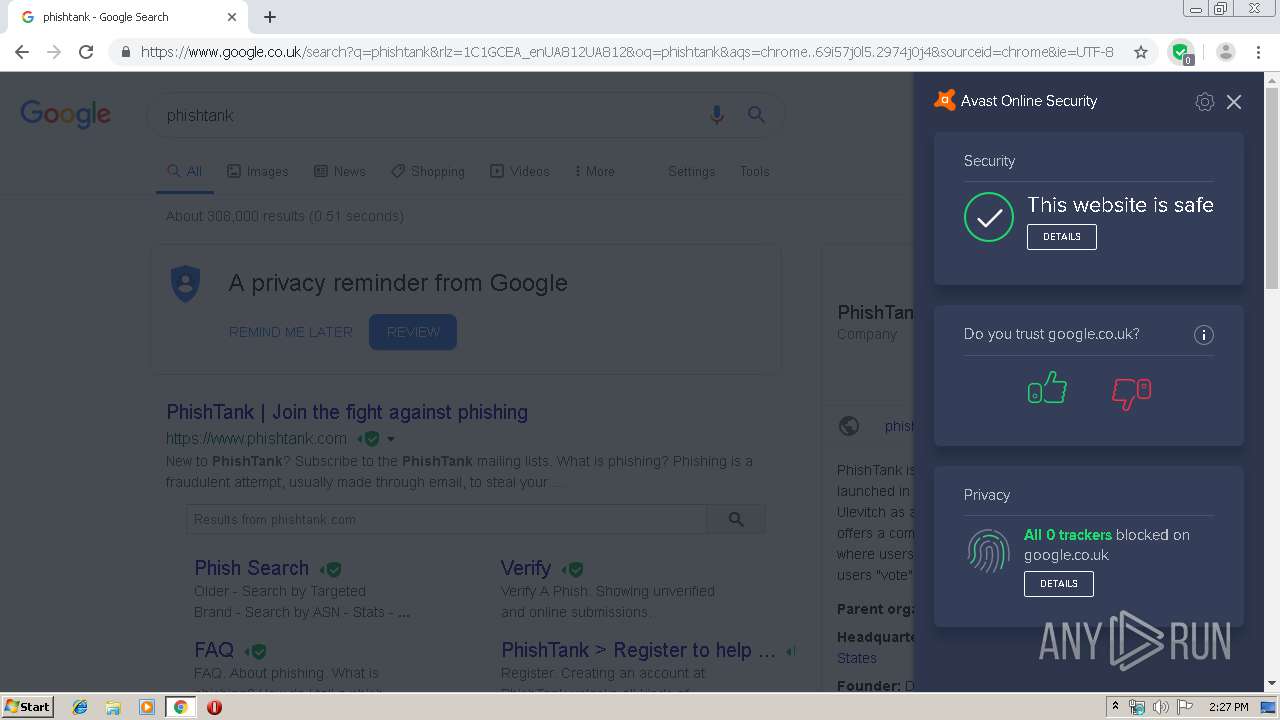Expand the More search options menu

(x=595, y=171)
